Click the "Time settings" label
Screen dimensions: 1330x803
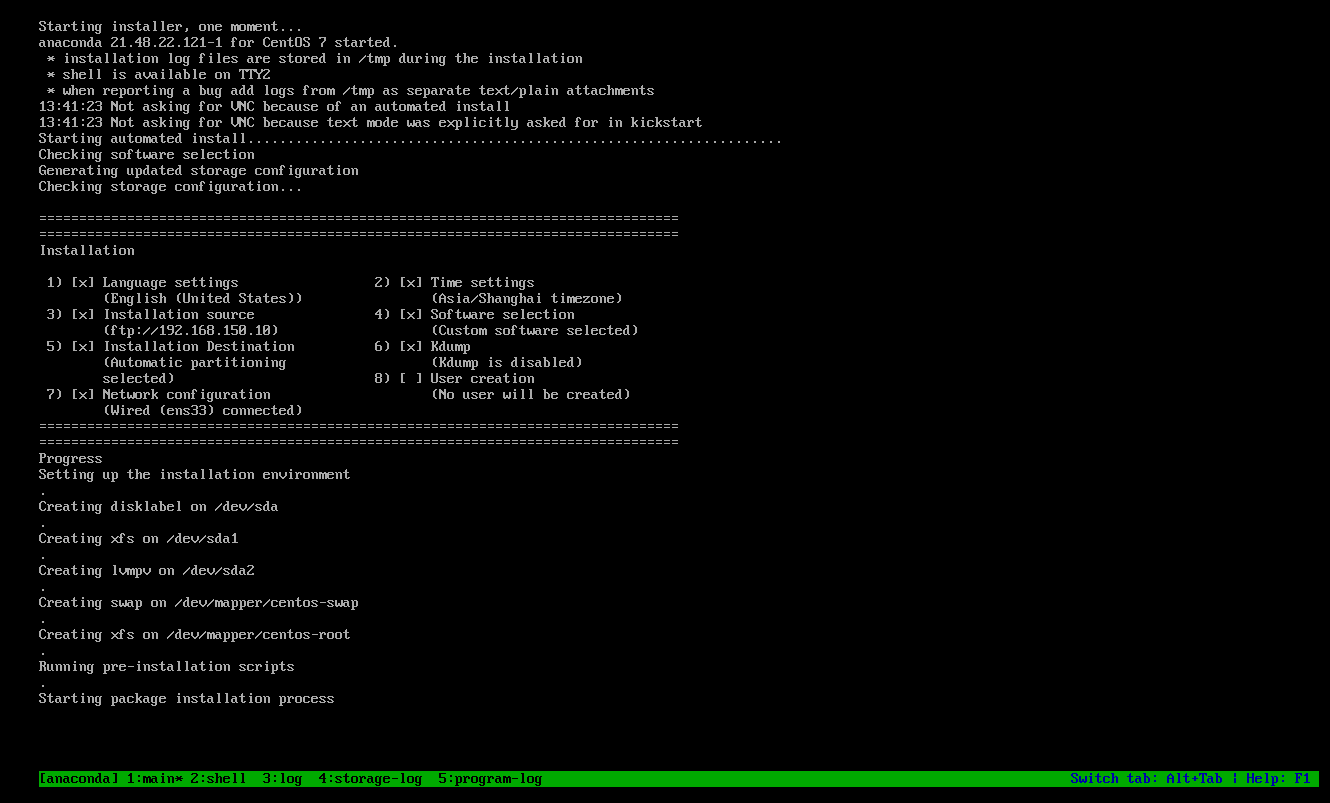(x=483, y=283)
